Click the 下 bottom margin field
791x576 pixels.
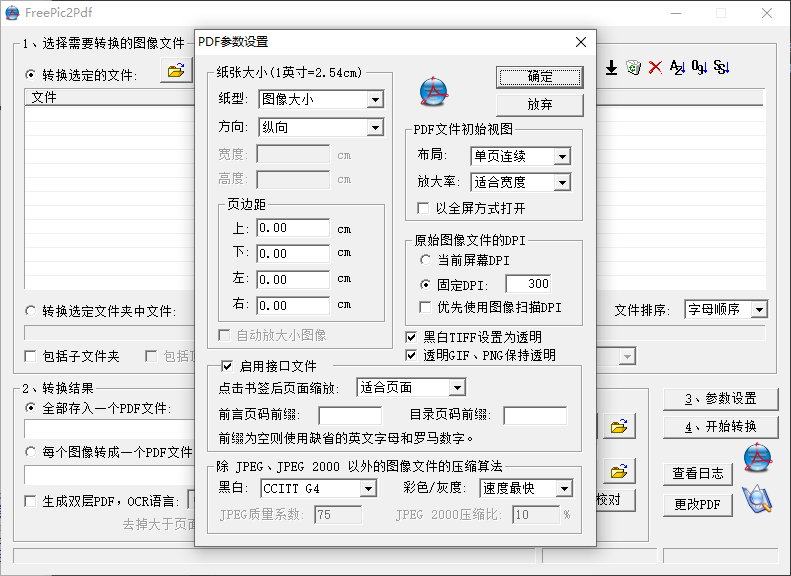[x=293, y=254]
